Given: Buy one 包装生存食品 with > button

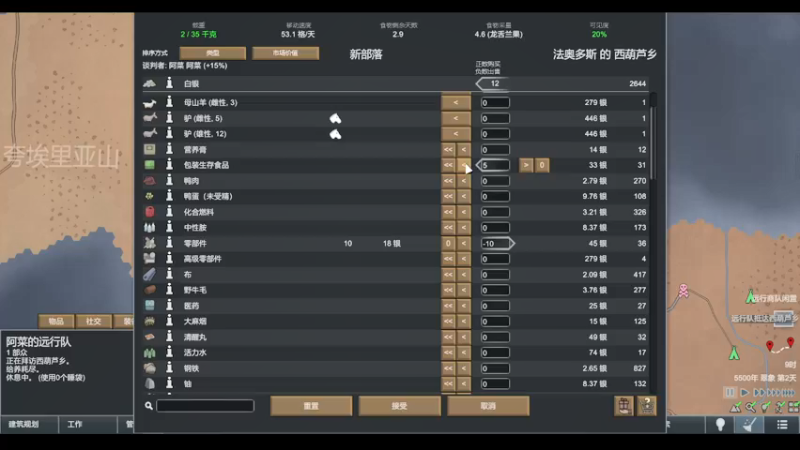Looking at the screenshot, I should pyautogui.click(x=526, y=165).
